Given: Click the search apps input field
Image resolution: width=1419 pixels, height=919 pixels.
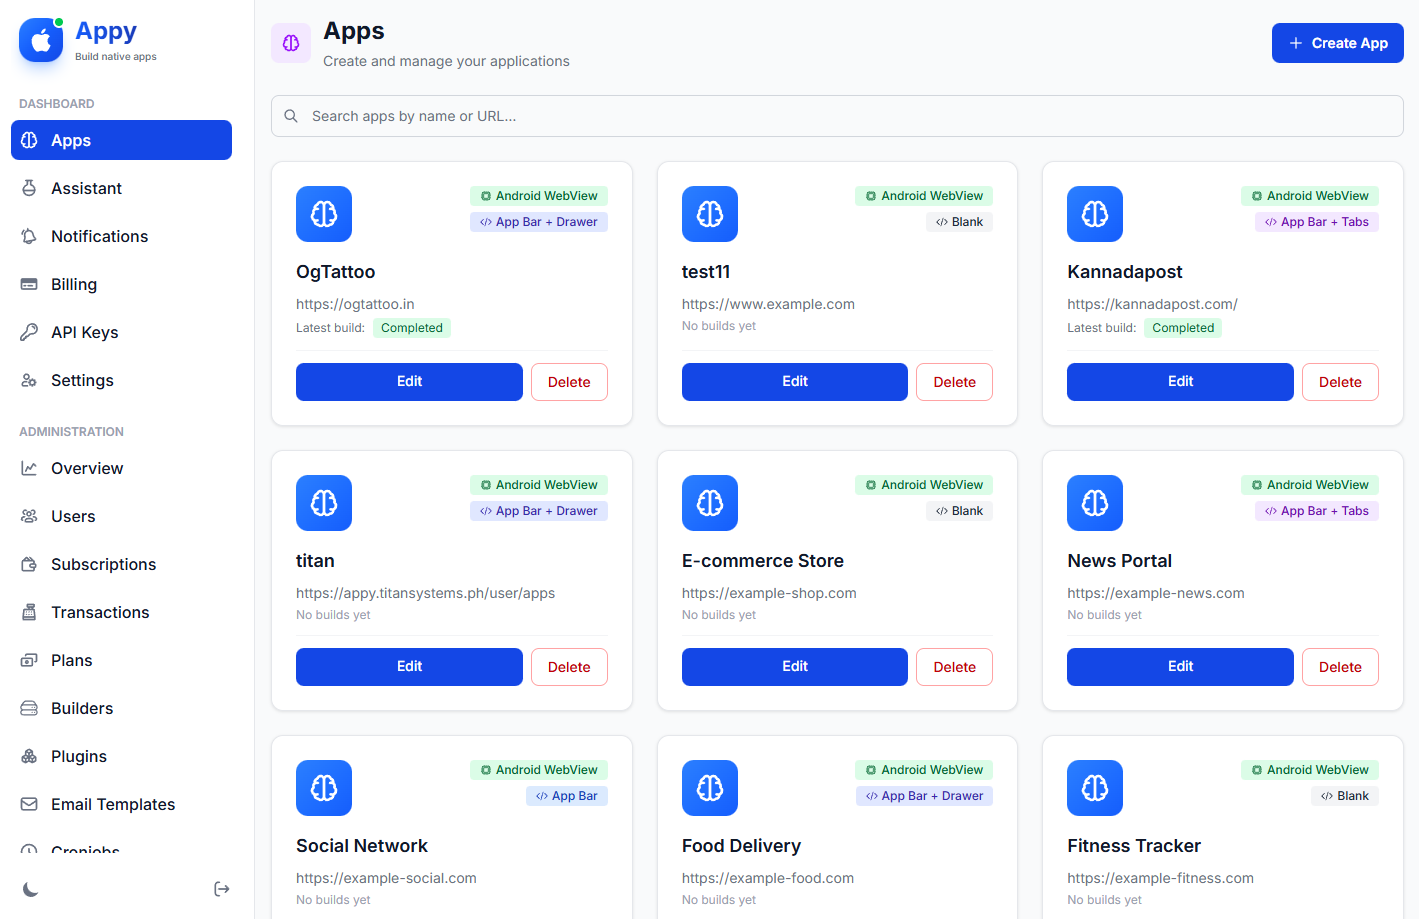Looking at the screenshot, I should (x=837, y=116).
